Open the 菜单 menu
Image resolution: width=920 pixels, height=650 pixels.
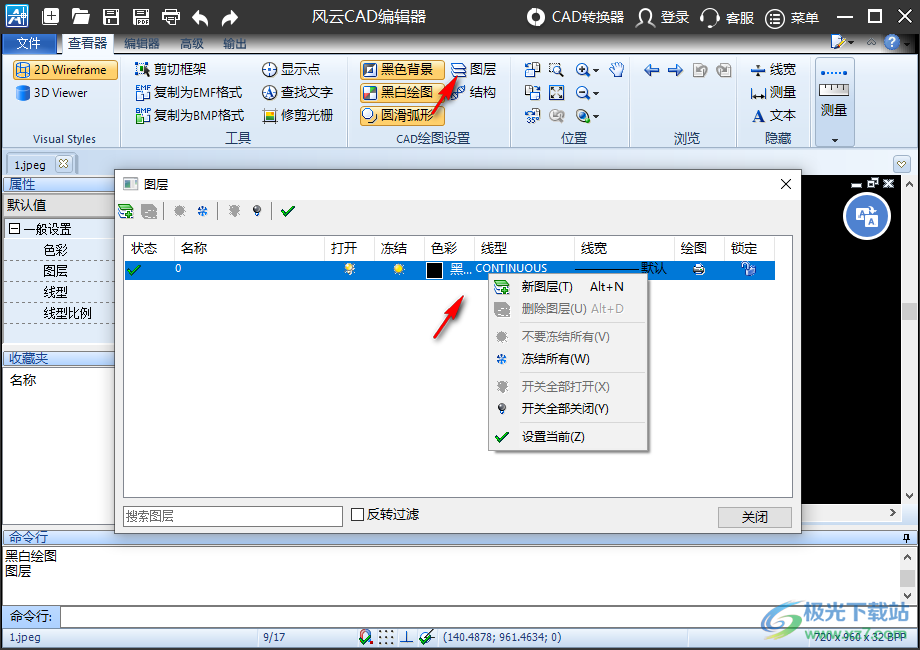coord(792,18)
